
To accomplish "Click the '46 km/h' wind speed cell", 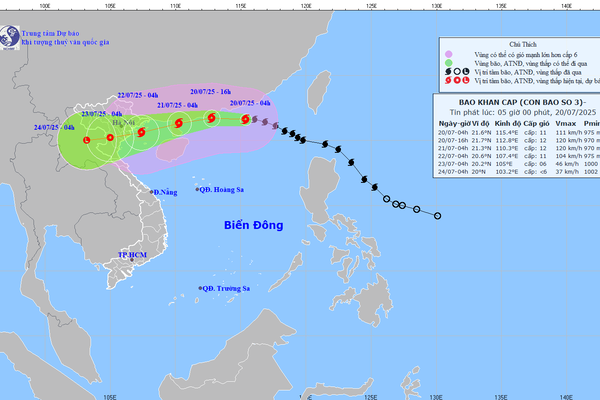I will coord(567,164).
